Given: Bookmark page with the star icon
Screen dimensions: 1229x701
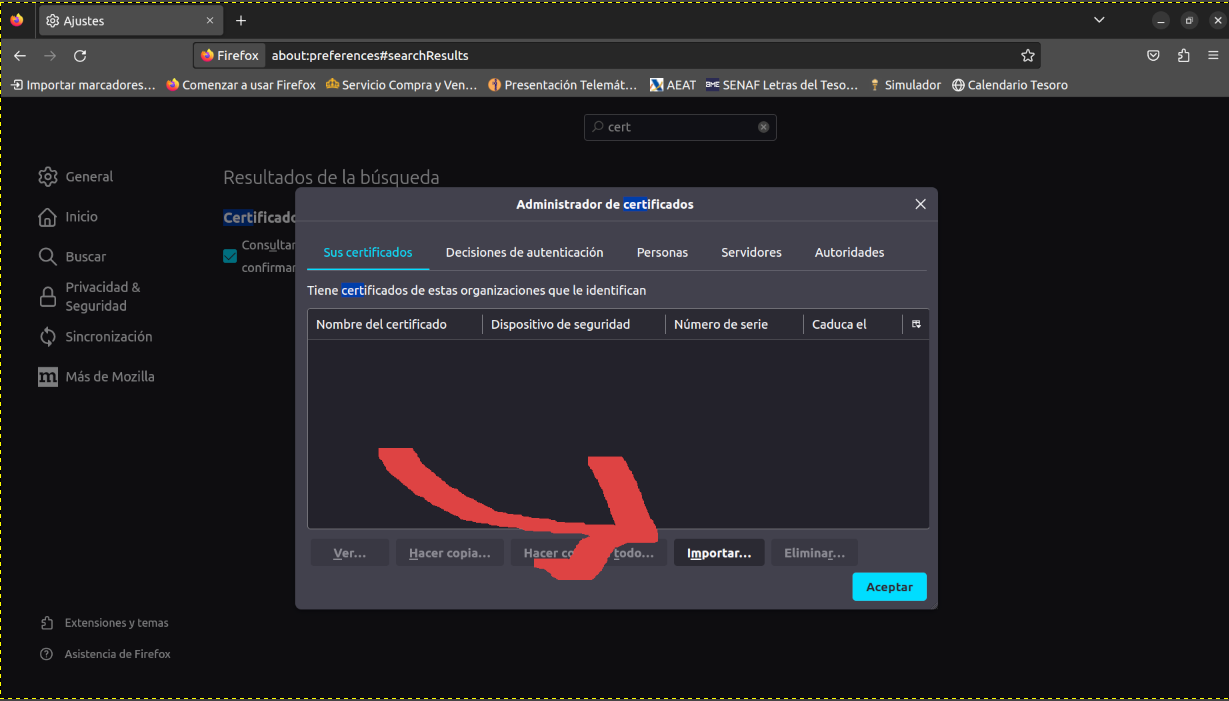Looking at the screenshot, I should coord(1027,56).
